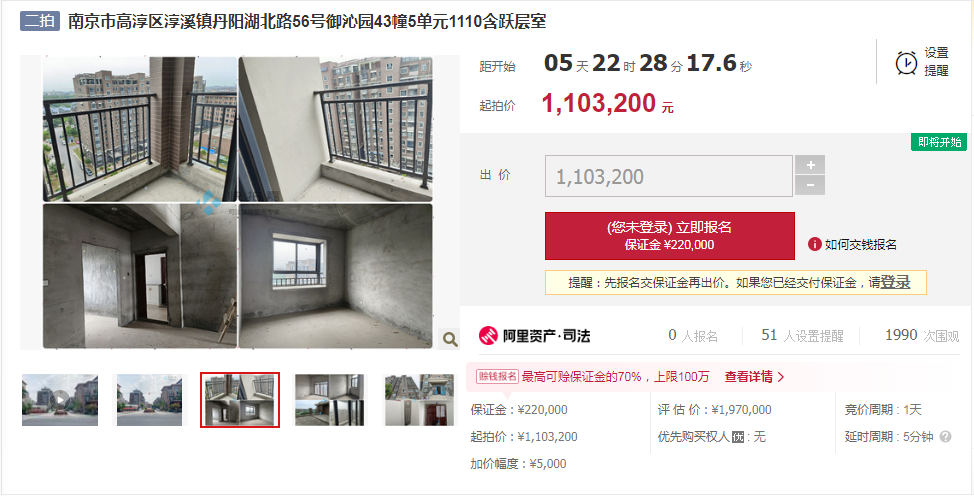
Task: Select the second street view thumbnail
Action: 150,400
